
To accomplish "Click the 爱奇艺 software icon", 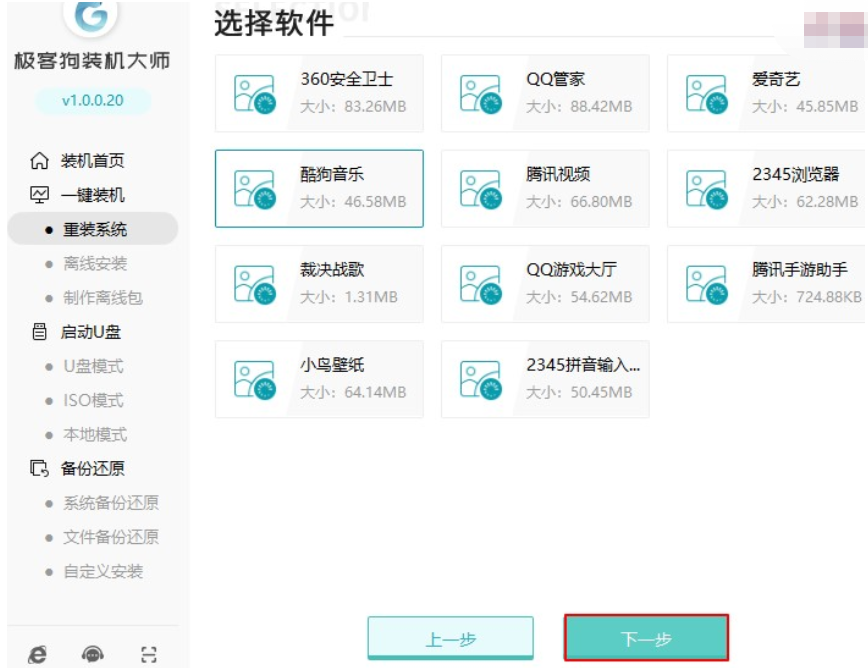I will click(x=707, y=94).
